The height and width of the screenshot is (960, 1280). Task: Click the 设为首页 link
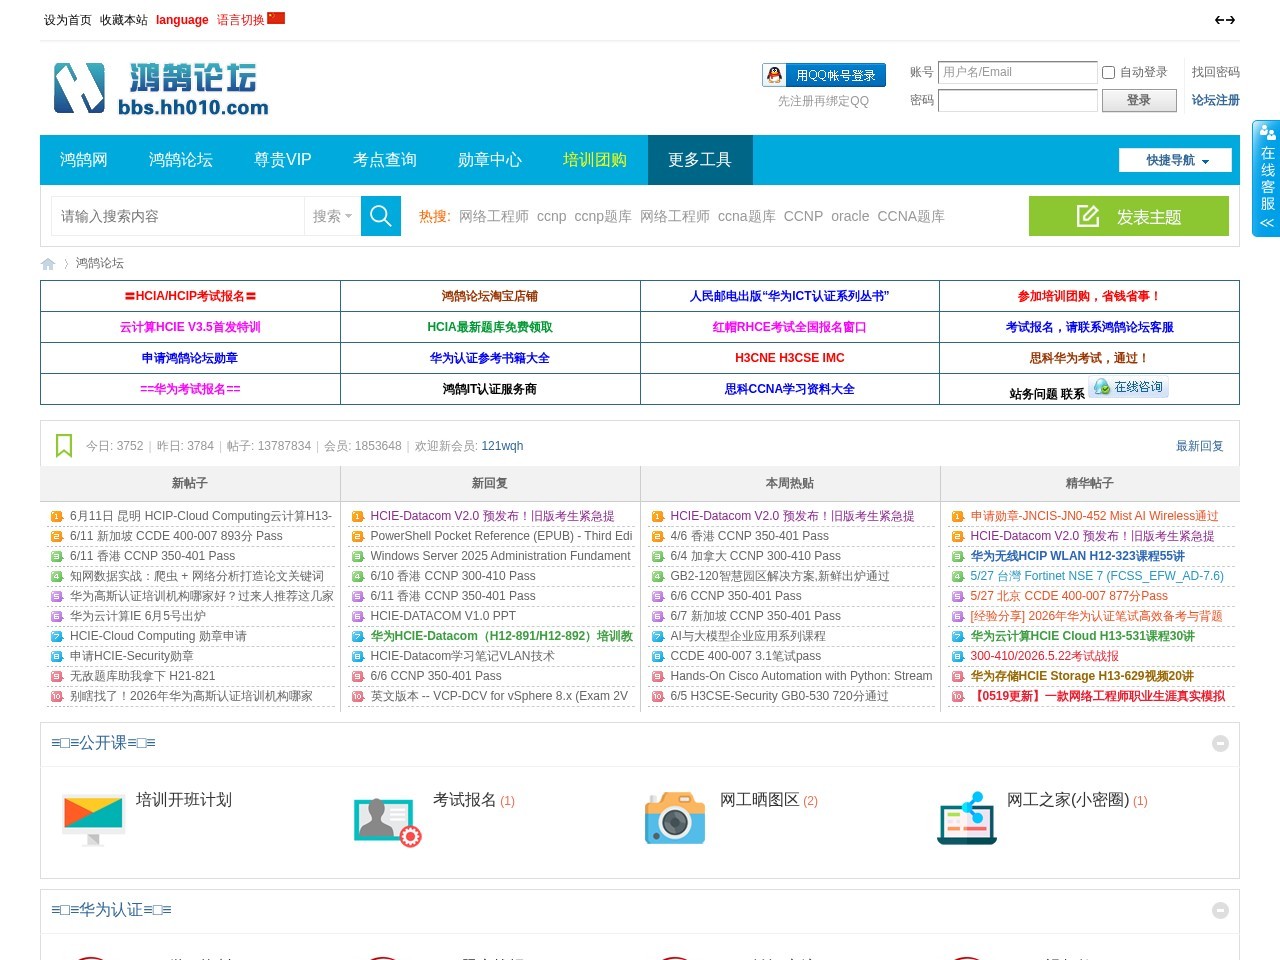coord(68,20)
